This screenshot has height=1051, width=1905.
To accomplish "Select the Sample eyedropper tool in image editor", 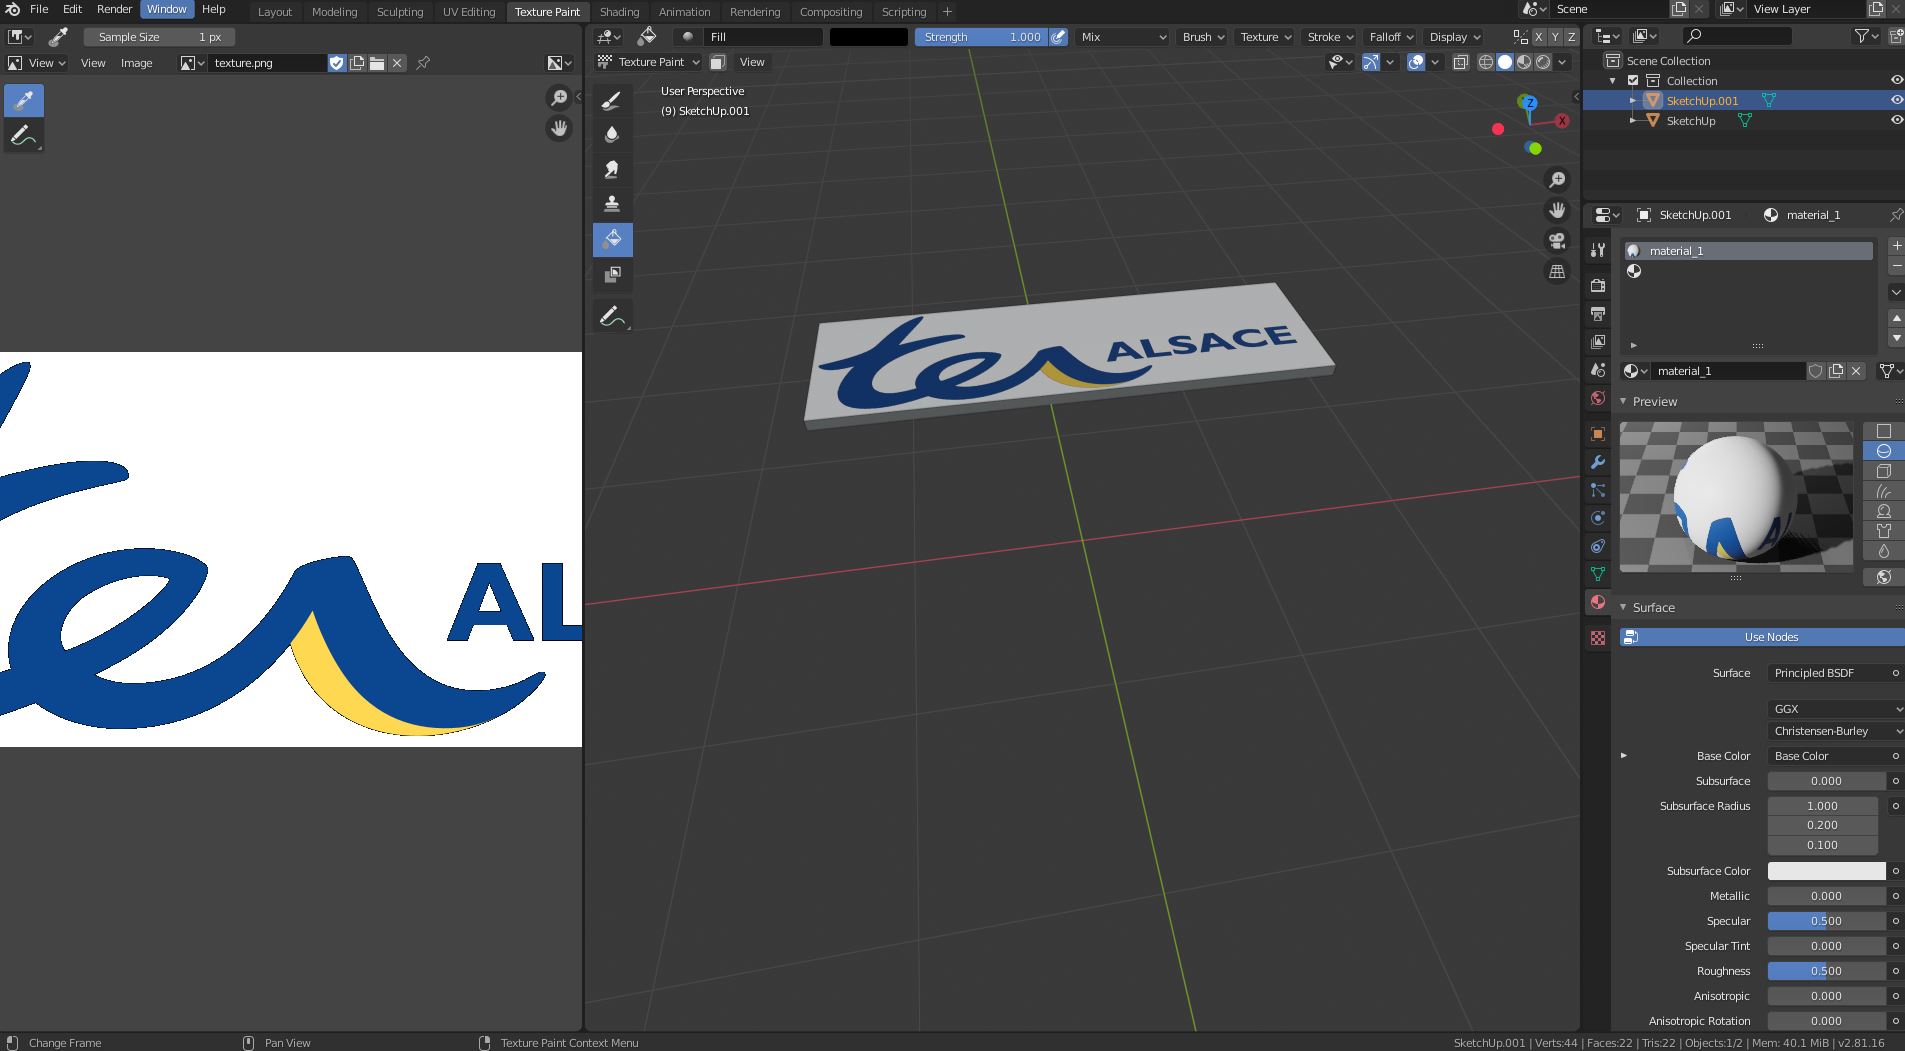I will (x=24, y=100).
